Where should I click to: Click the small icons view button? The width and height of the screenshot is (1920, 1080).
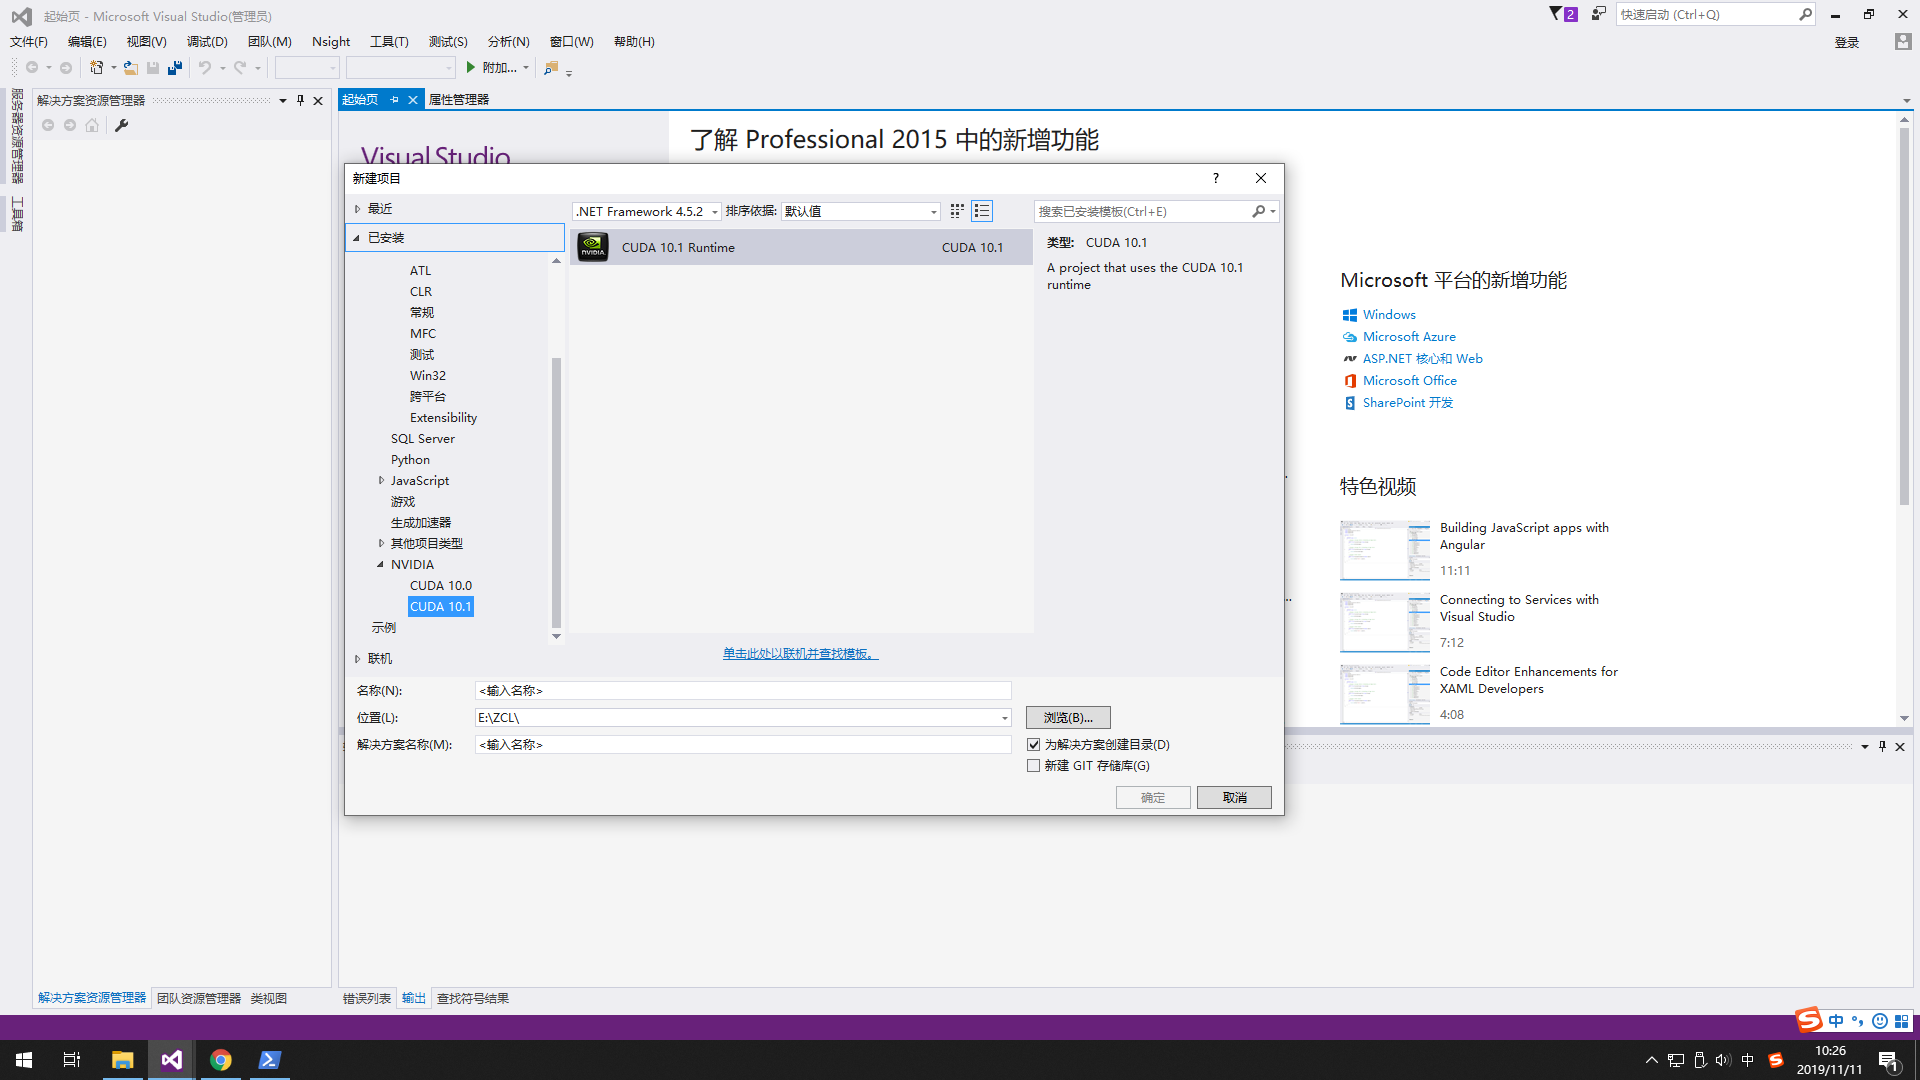point(957,211)
